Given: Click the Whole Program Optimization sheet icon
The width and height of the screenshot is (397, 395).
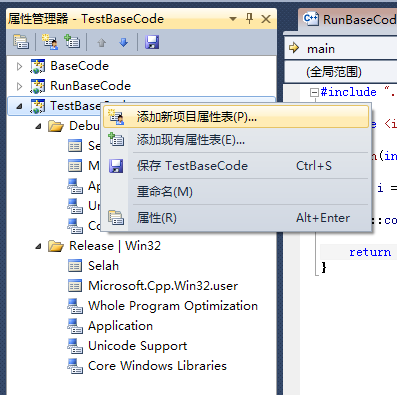Looking at the screenshot, I should (75, 306).
